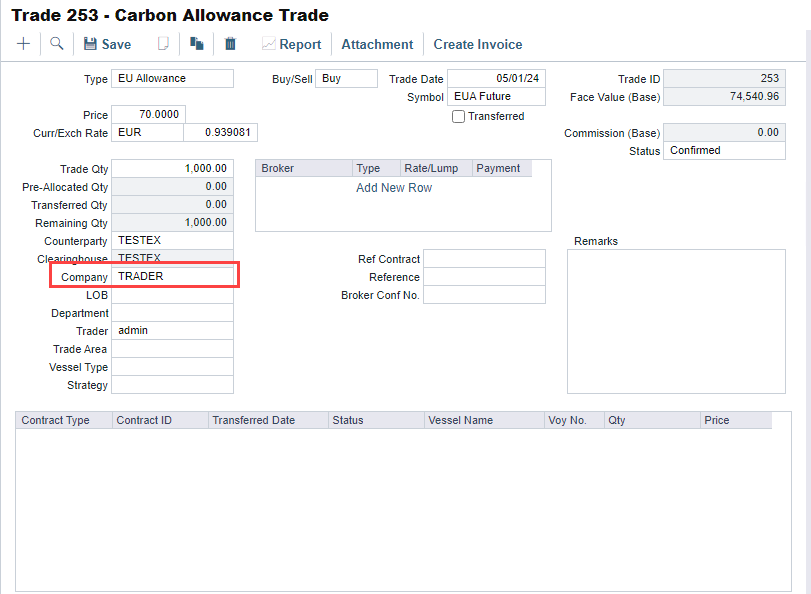Click the Company field containing TRADER
Image resolution: width=811 pixels, height=594 pixels.
[172, 276]
